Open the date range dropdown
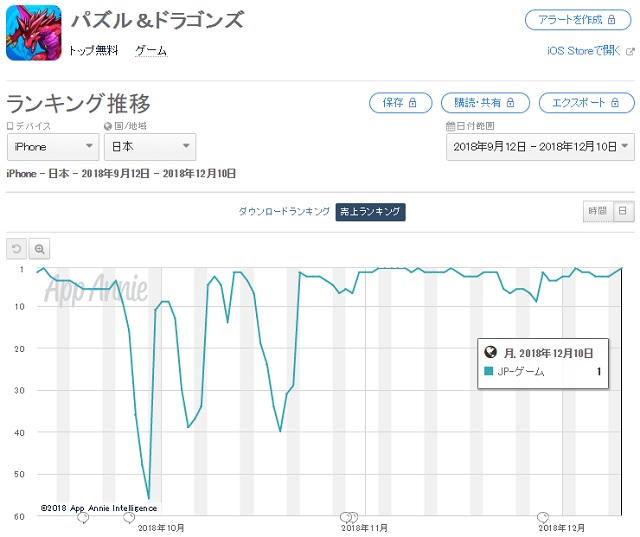The image size is (640, 537). coord(539,147)
